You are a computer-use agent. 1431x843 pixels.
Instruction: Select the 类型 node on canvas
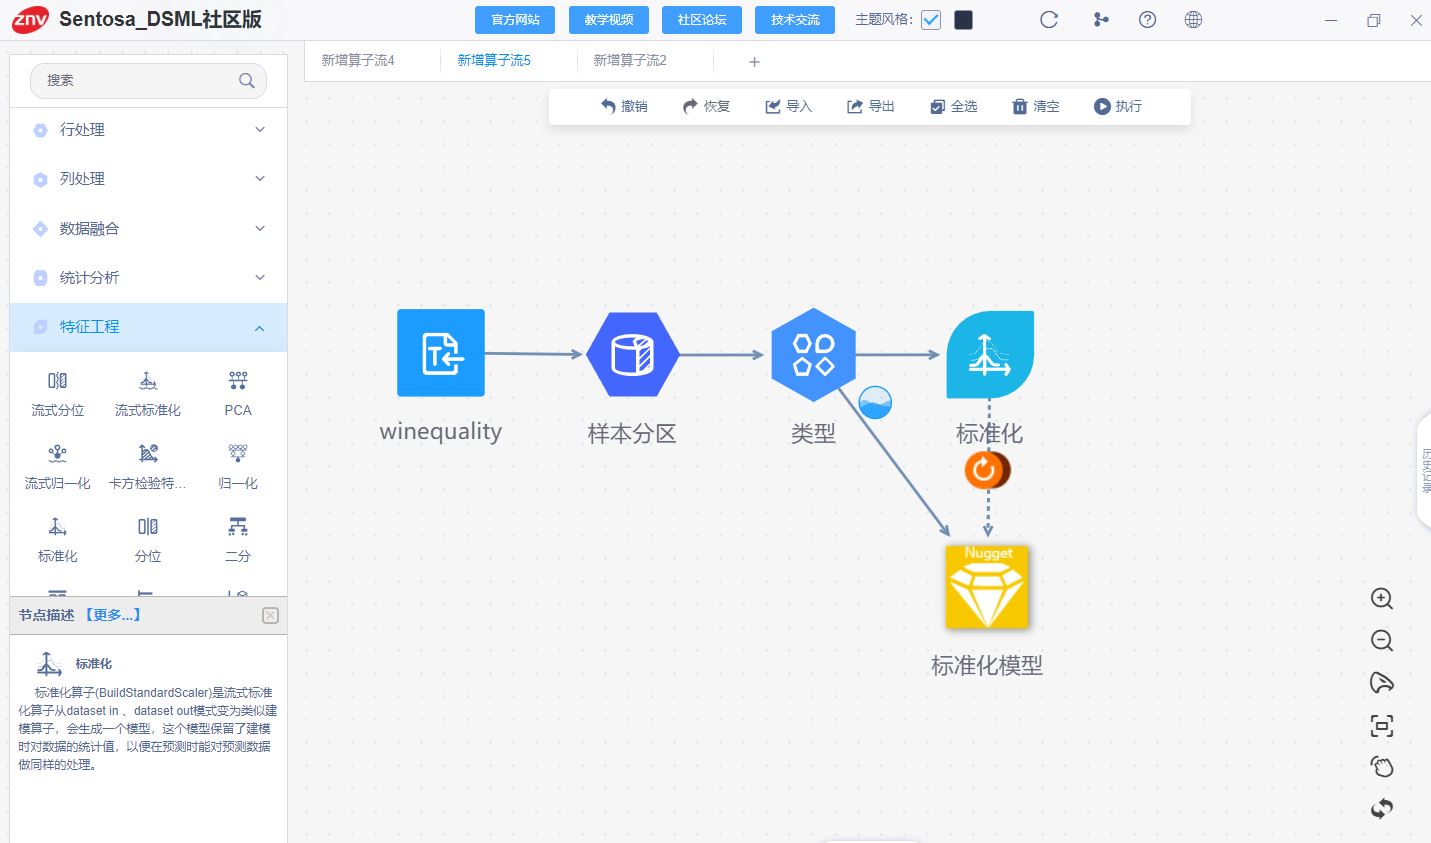point(814,354)
